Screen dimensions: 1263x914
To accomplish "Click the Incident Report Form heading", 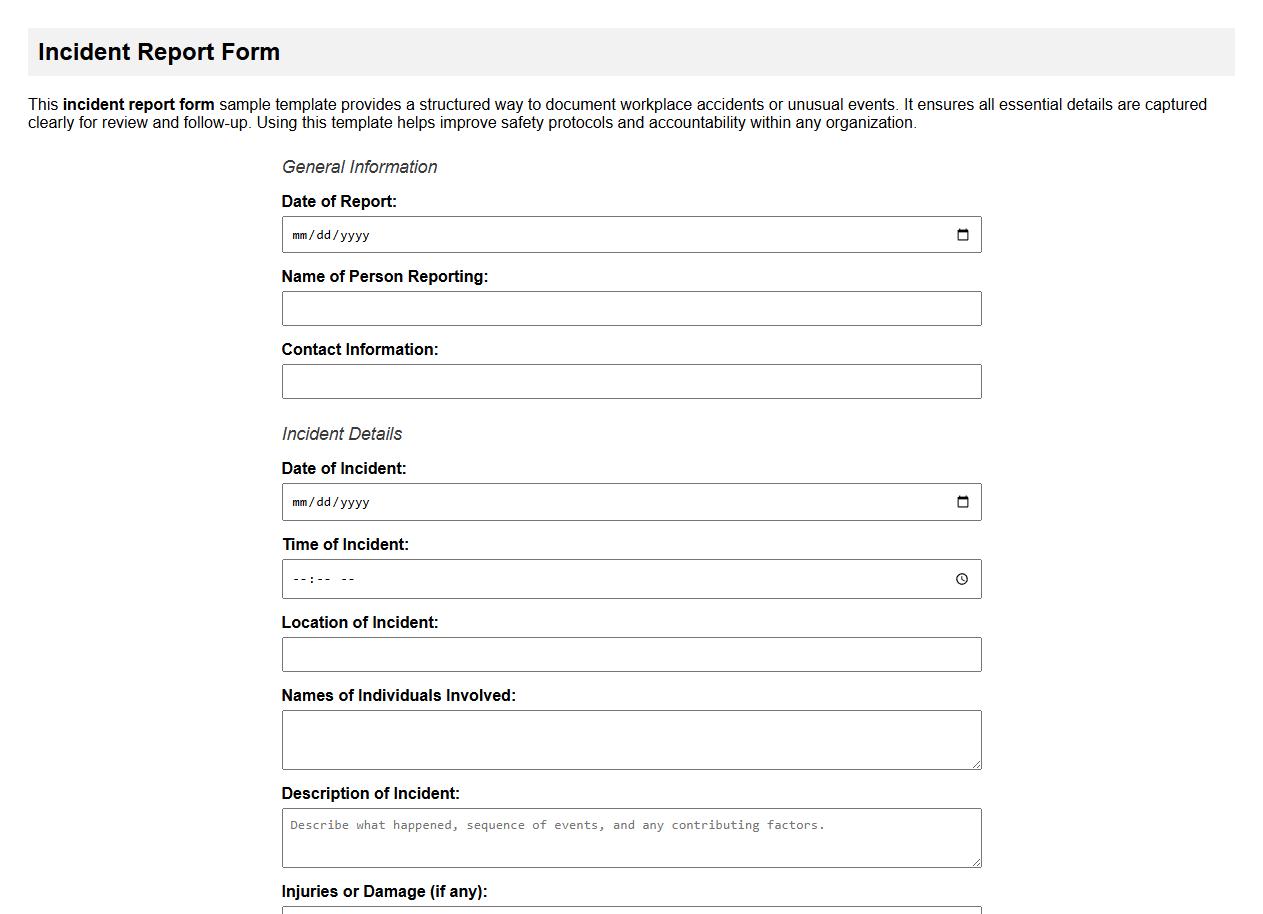I will (159, 51).
